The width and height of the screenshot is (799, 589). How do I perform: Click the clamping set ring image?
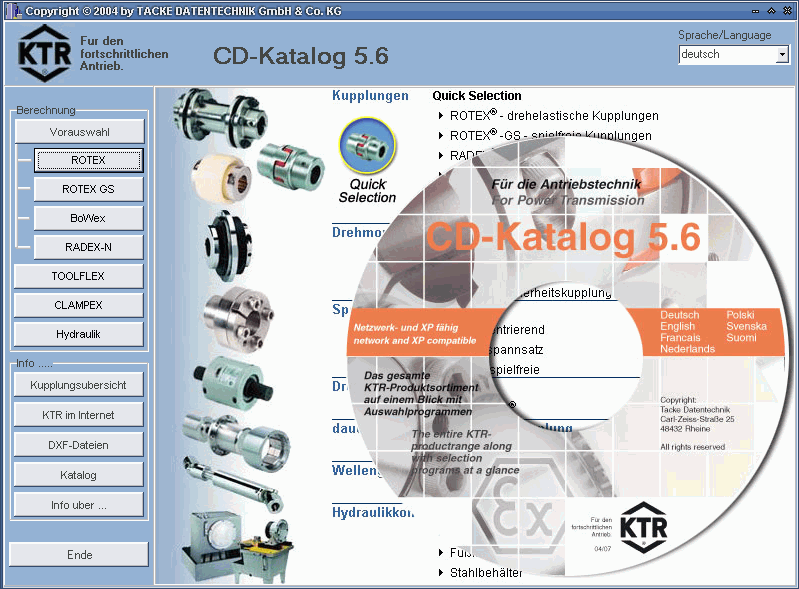point(238,320)
